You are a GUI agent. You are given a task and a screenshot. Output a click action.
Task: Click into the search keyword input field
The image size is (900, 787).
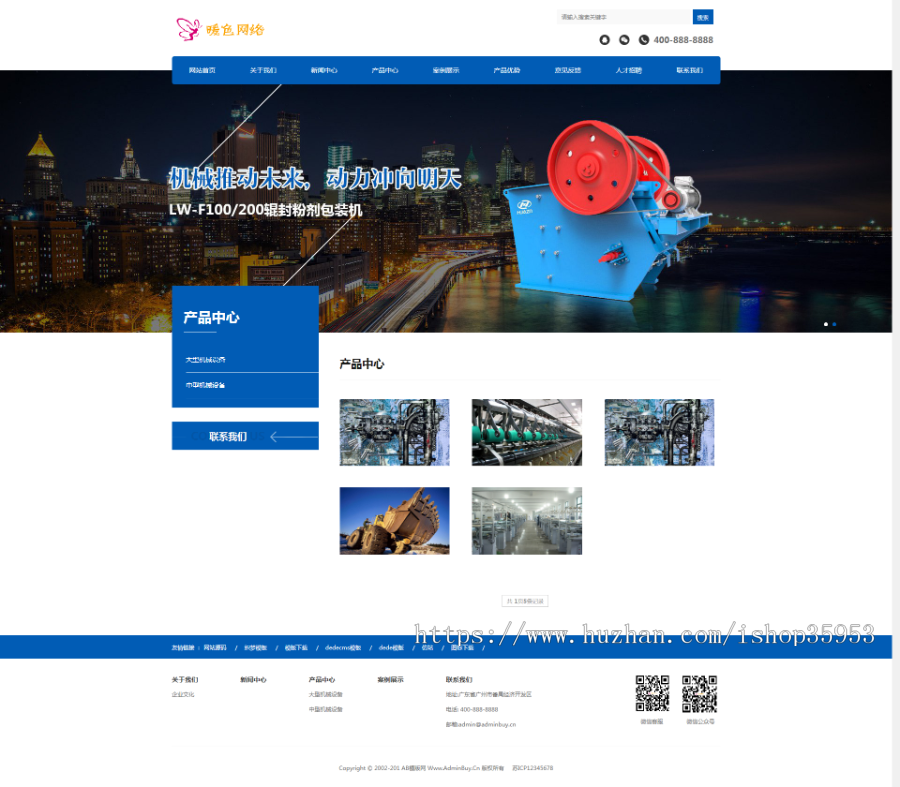pyautogui.click(x=624, y=17)
